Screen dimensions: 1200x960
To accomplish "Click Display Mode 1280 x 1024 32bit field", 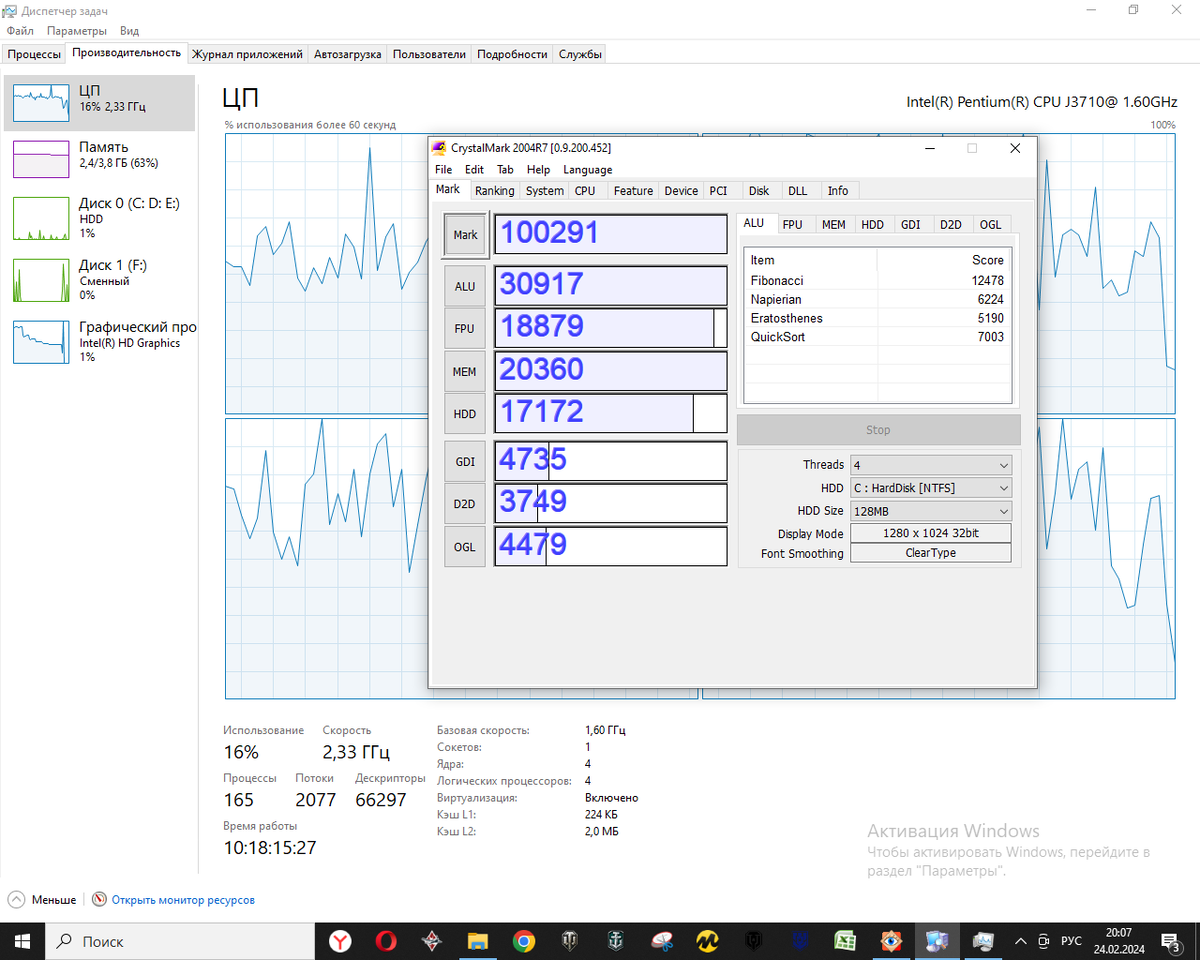I will (x=931, y=534).
